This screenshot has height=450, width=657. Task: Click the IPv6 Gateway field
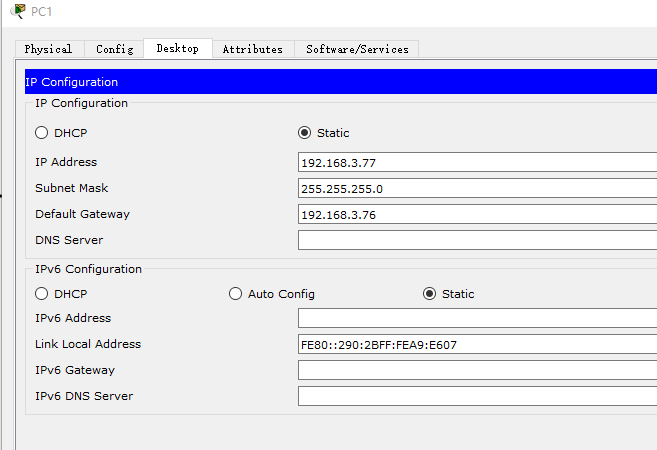coord(476,370)
